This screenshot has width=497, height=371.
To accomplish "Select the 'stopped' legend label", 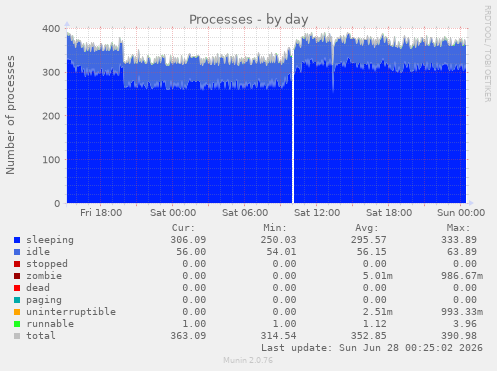I will pos(47,264).
